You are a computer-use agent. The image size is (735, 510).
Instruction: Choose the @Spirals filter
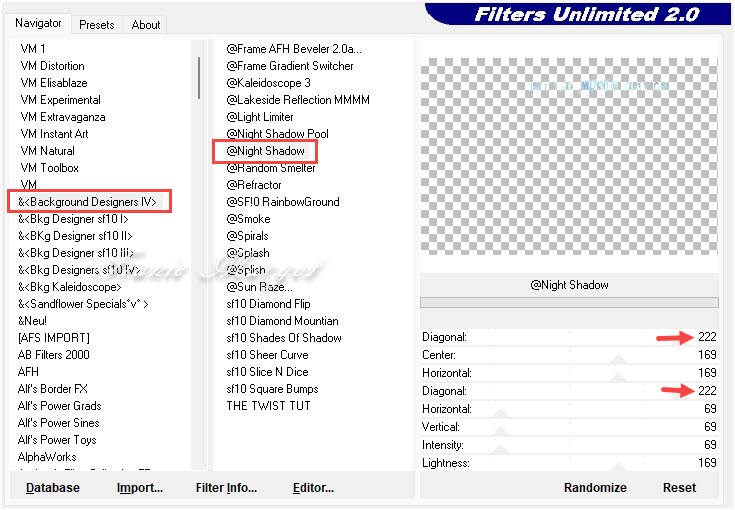click(247, 236)
